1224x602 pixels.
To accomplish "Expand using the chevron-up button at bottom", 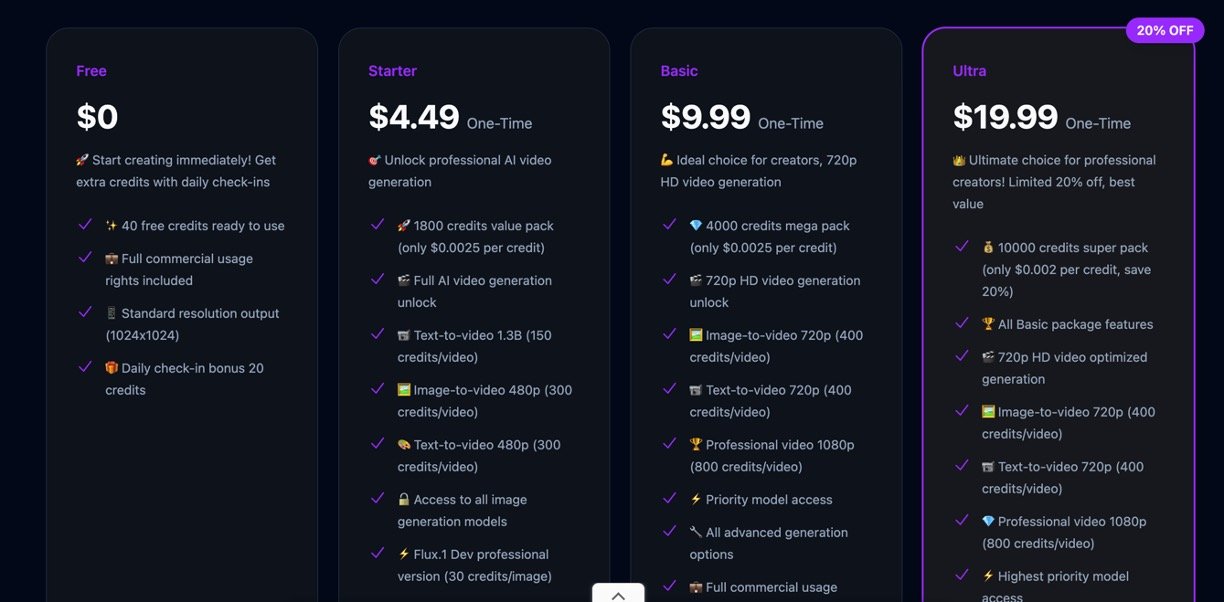I will (618, 595).
